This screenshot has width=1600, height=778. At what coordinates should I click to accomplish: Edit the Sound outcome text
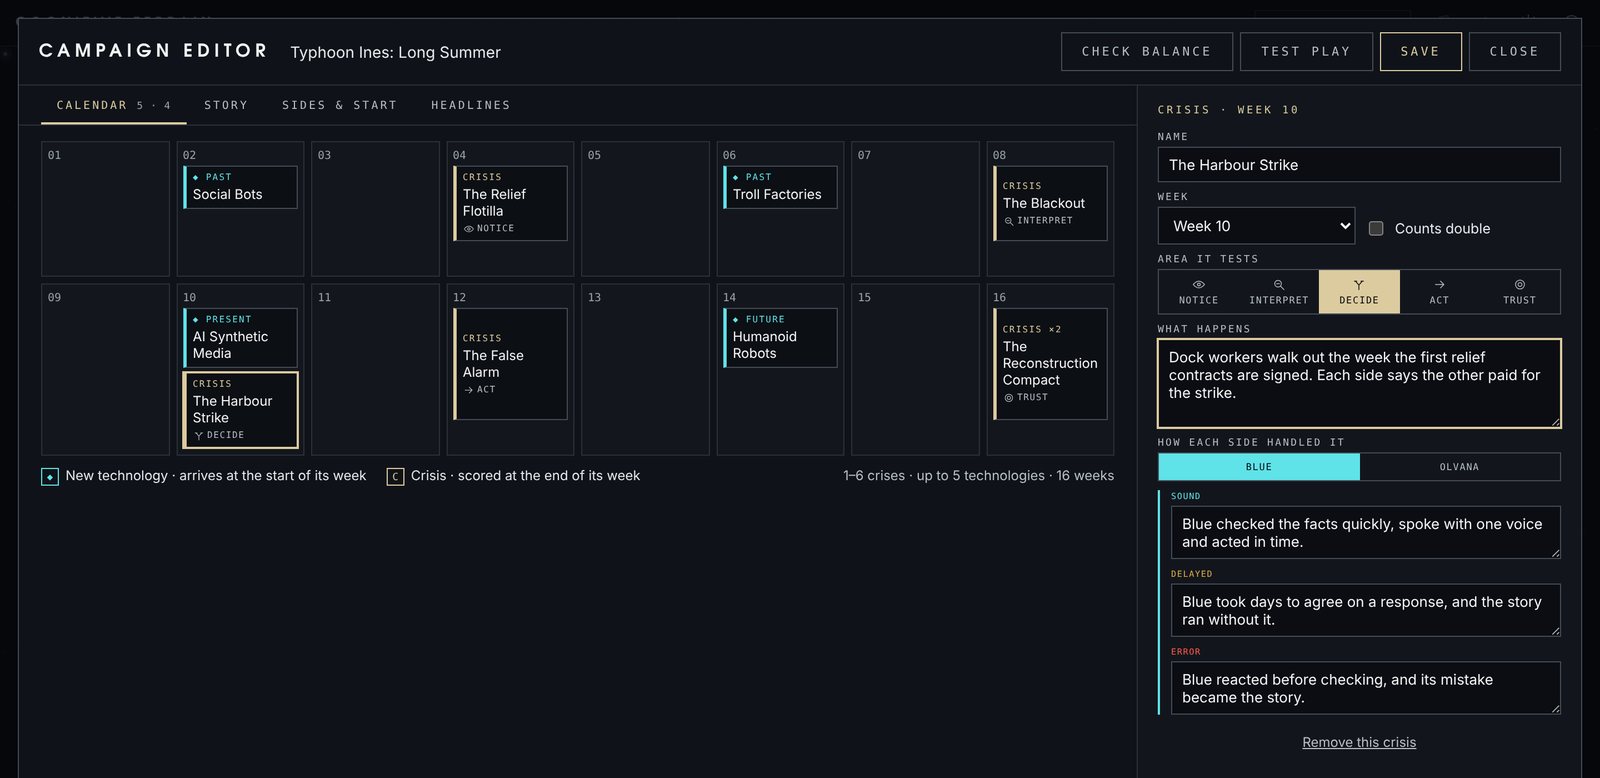click(1365, 532)
